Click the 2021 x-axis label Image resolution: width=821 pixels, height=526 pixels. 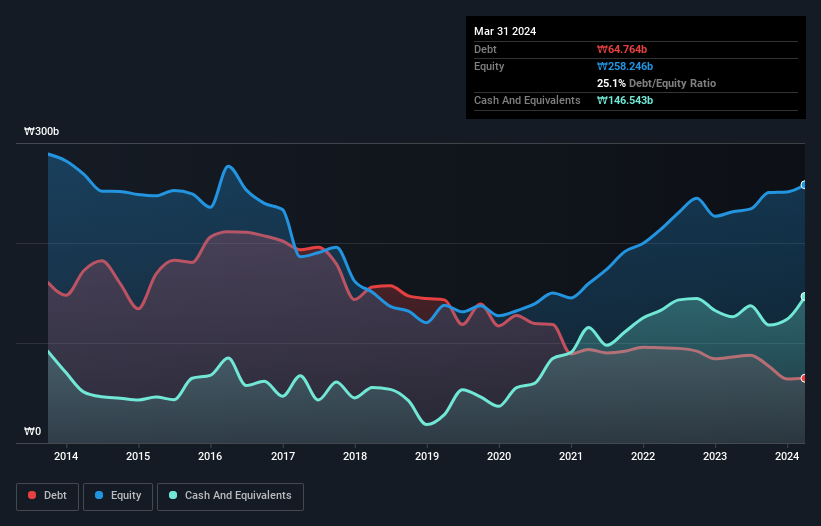point(571,456)
